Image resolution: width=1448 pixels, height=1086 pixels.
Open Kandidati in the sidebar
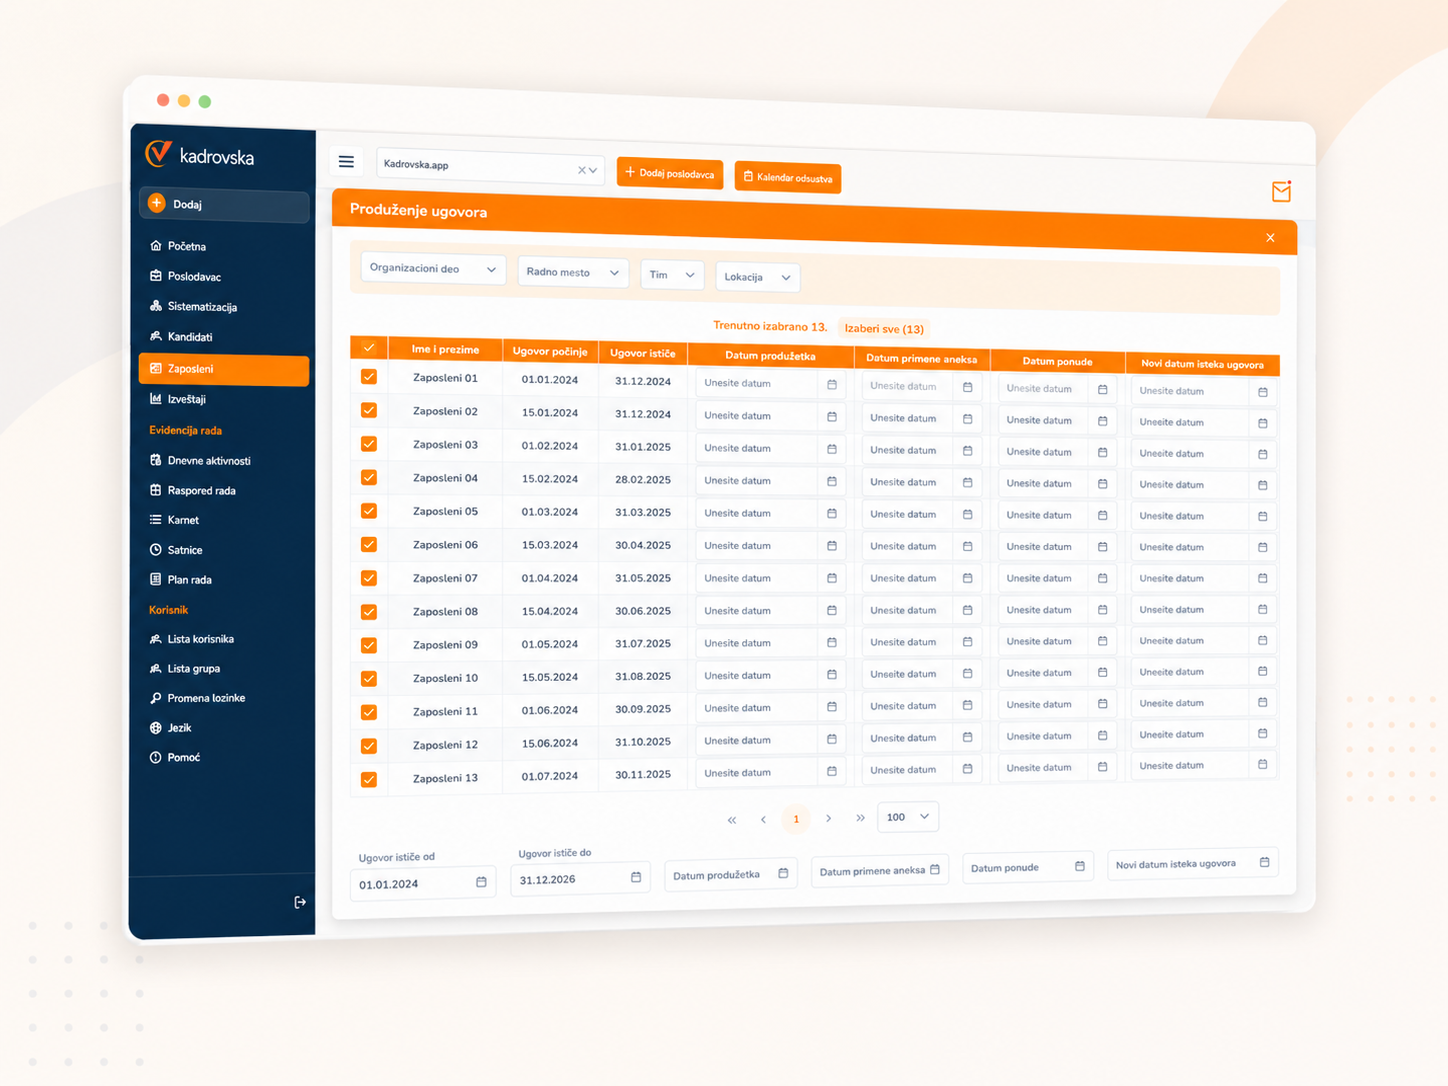tap(189, 337)
